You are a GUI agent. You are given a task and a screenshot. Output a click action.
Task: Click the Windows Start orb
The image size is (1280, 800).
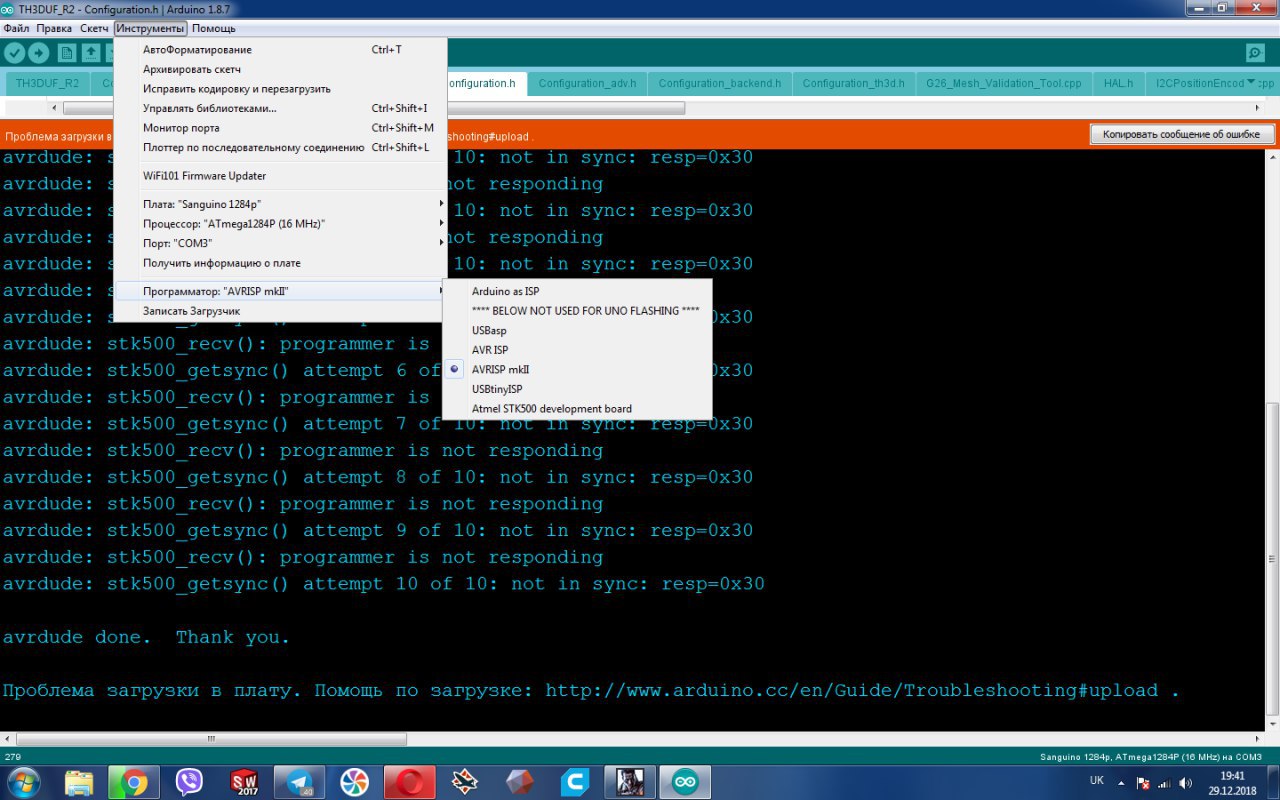tap(23, 781)
